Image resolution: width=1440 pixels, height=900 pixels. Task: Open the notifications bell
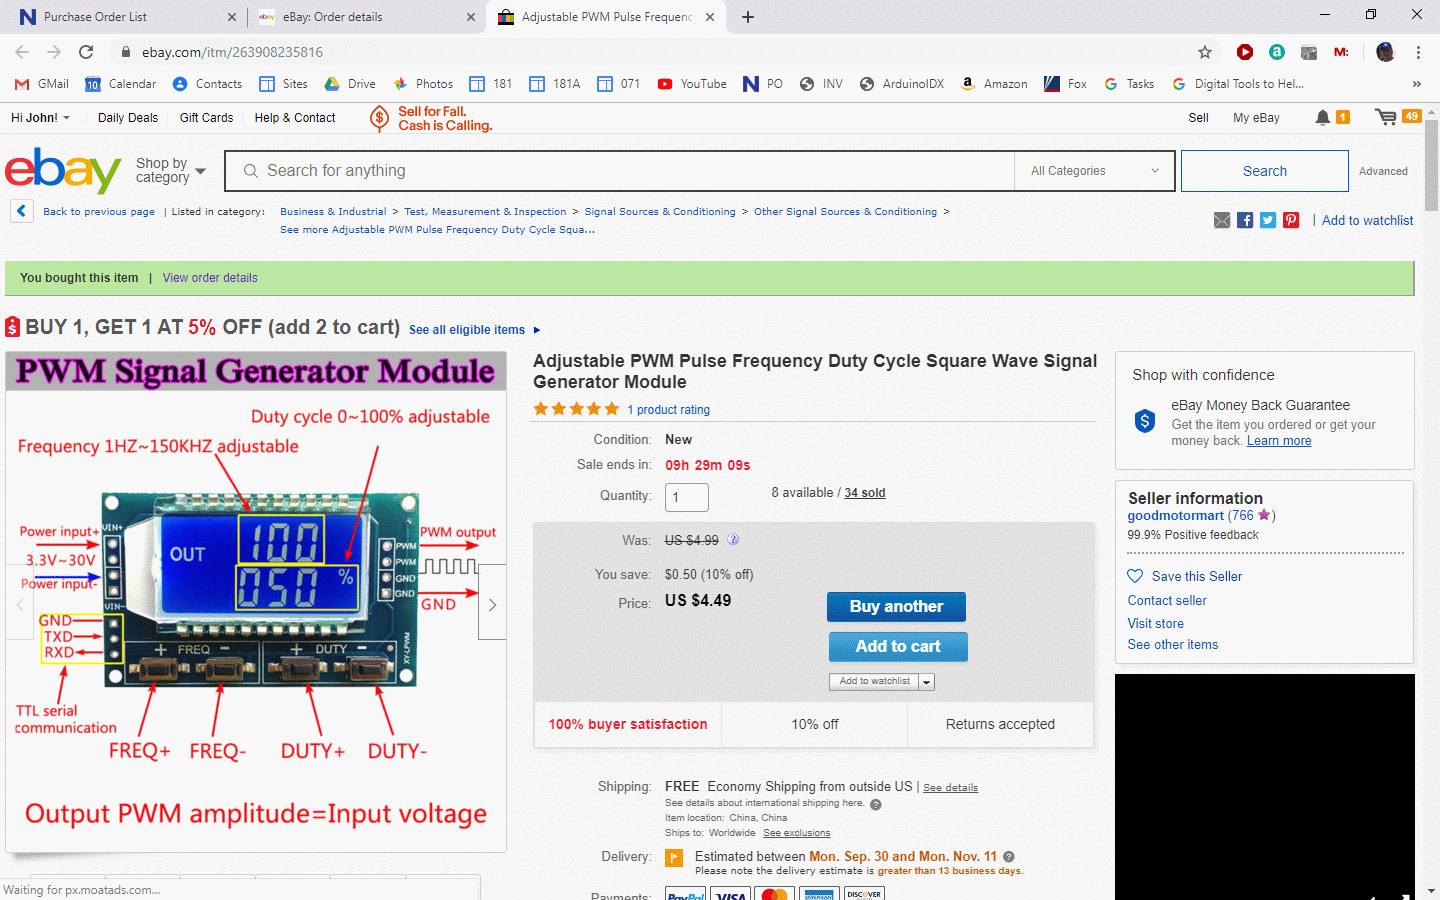point(1323,117)
